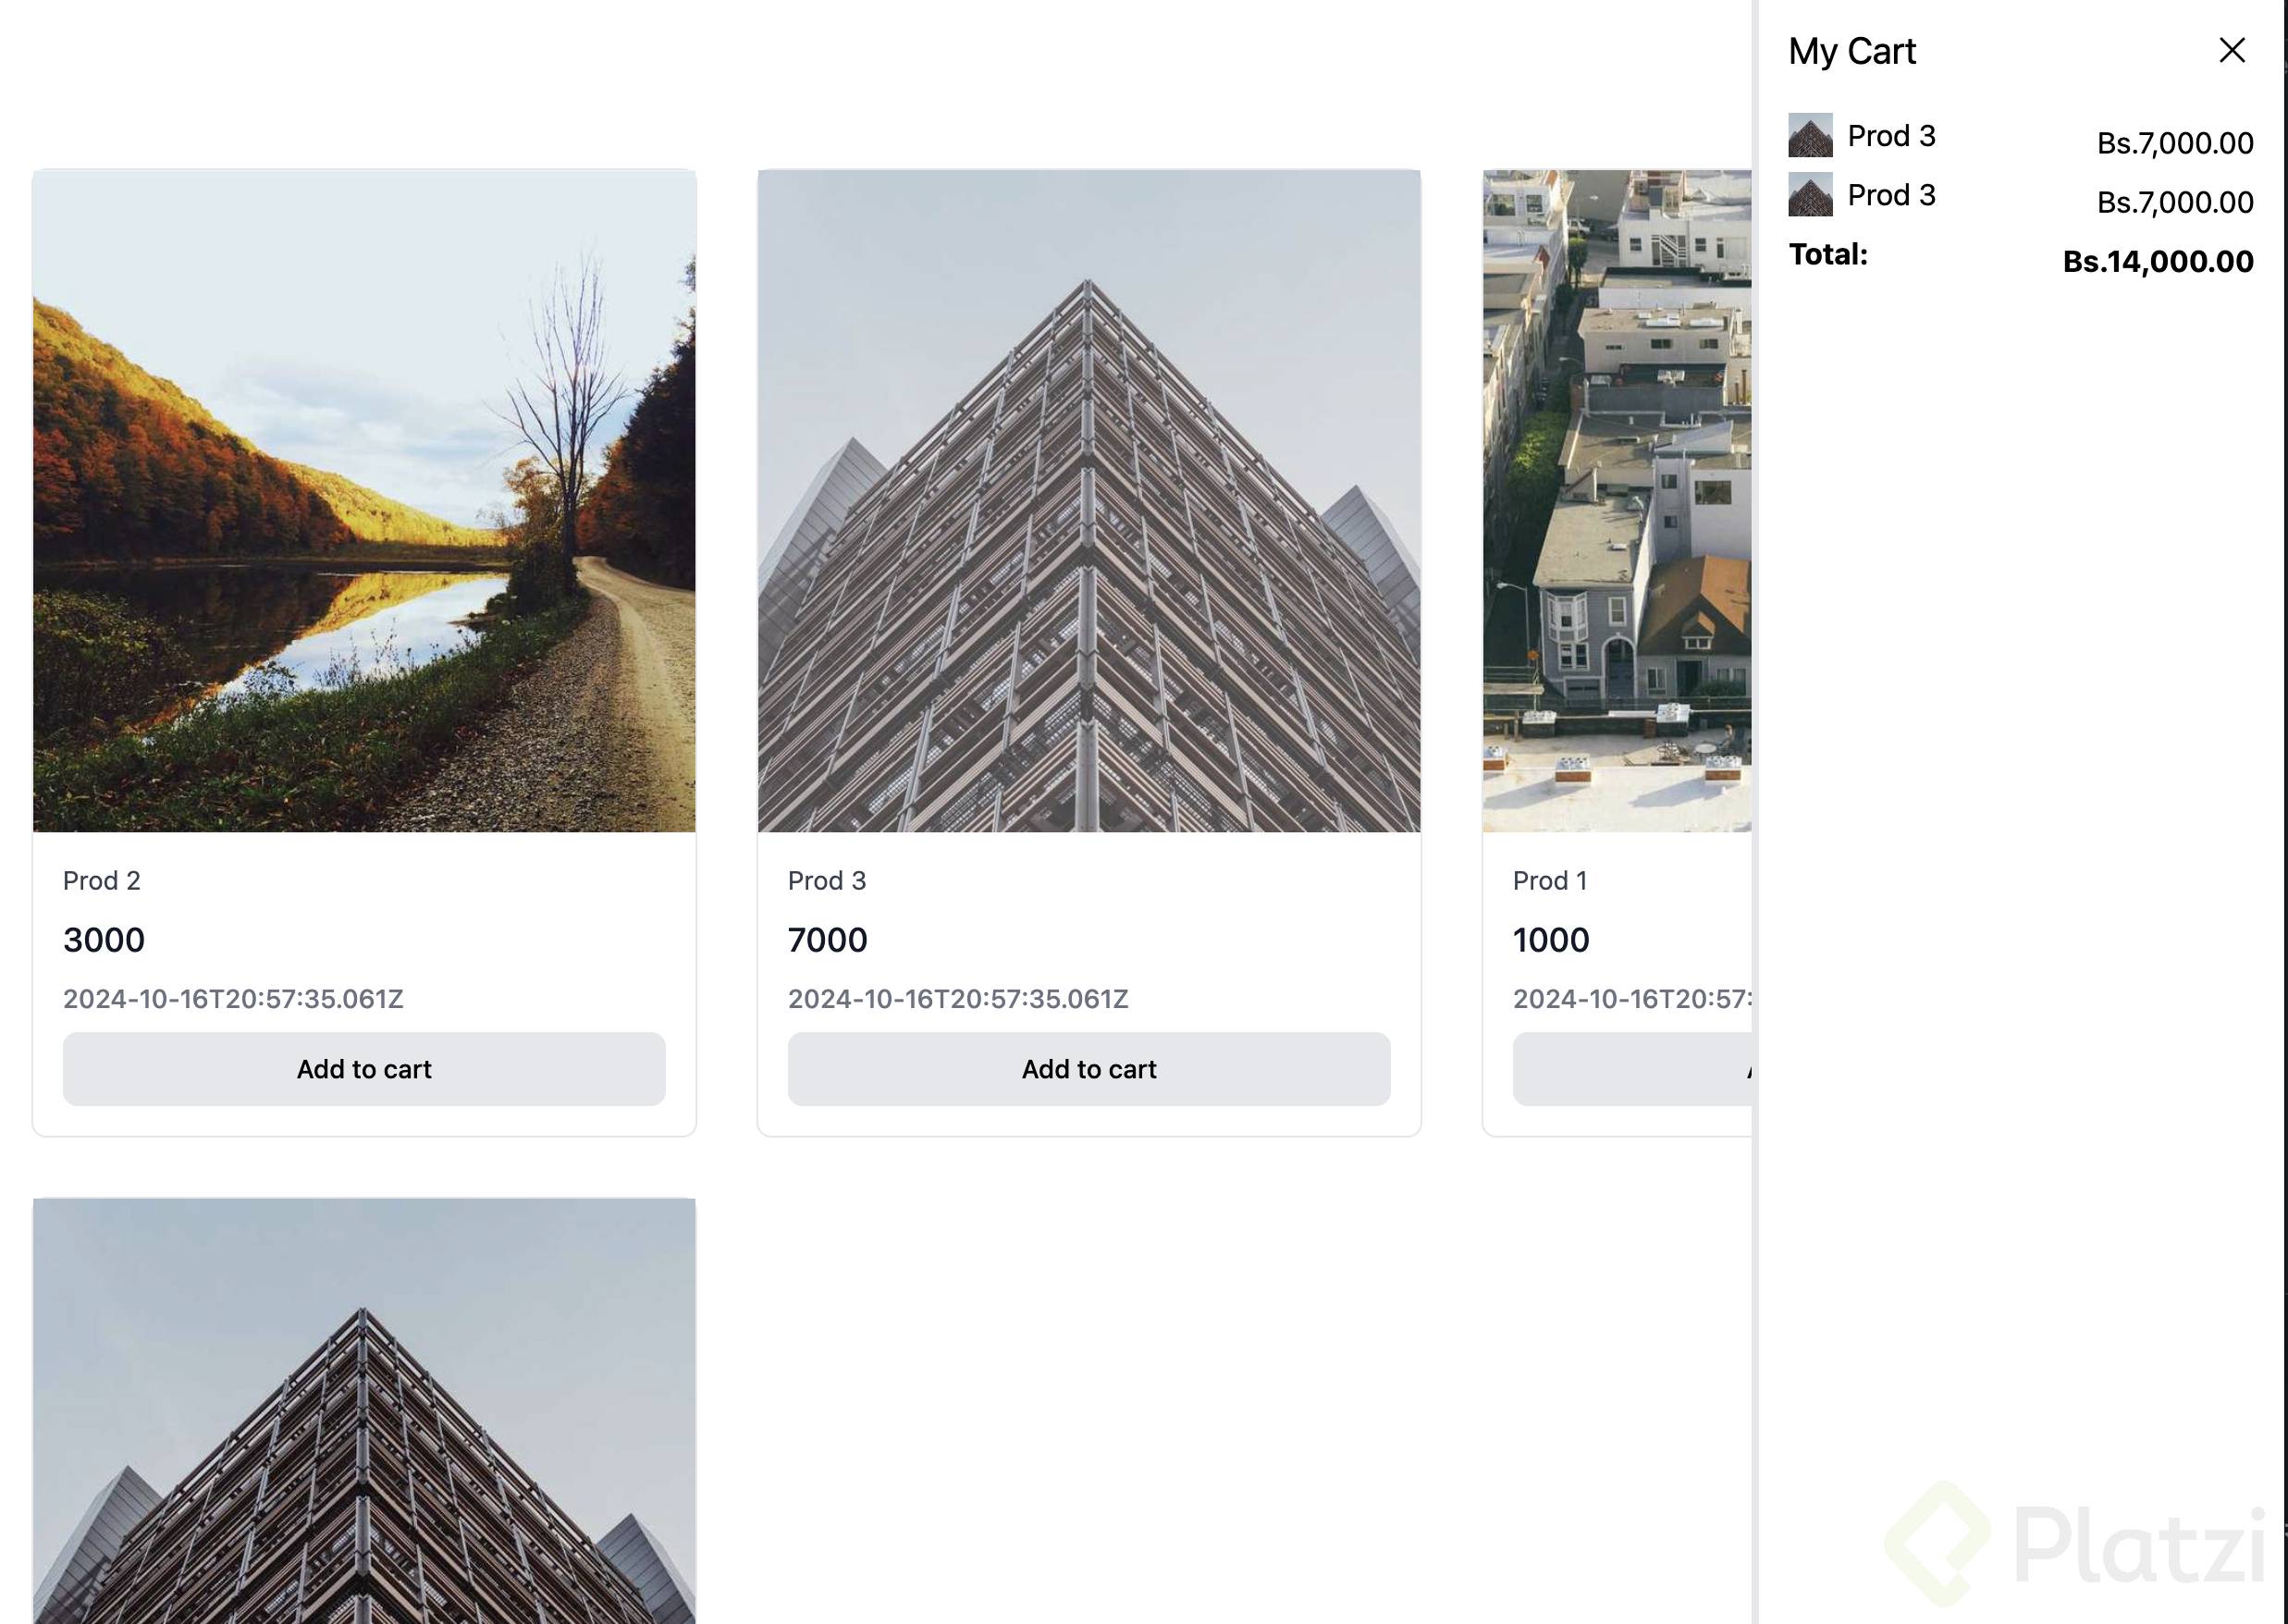Select the Prod 1 product title
This screenshot has height=1624, width=2288.
coord(1550,881)
